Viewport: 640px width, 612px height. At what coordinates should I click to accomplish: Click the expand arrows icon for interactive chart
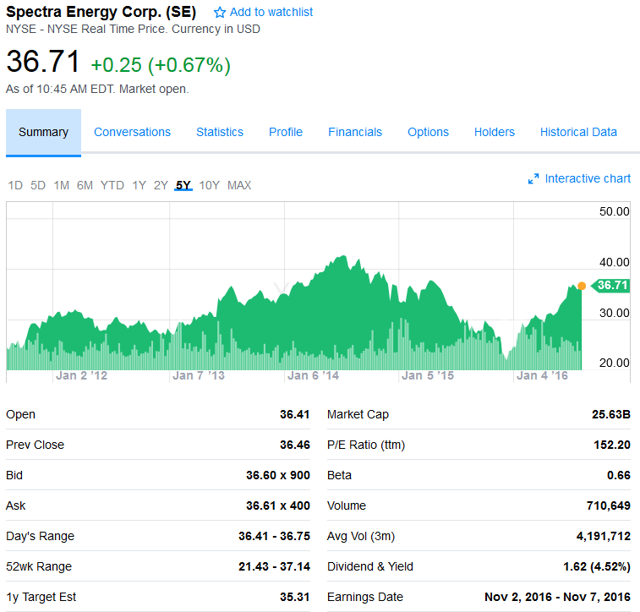[533, 179]
